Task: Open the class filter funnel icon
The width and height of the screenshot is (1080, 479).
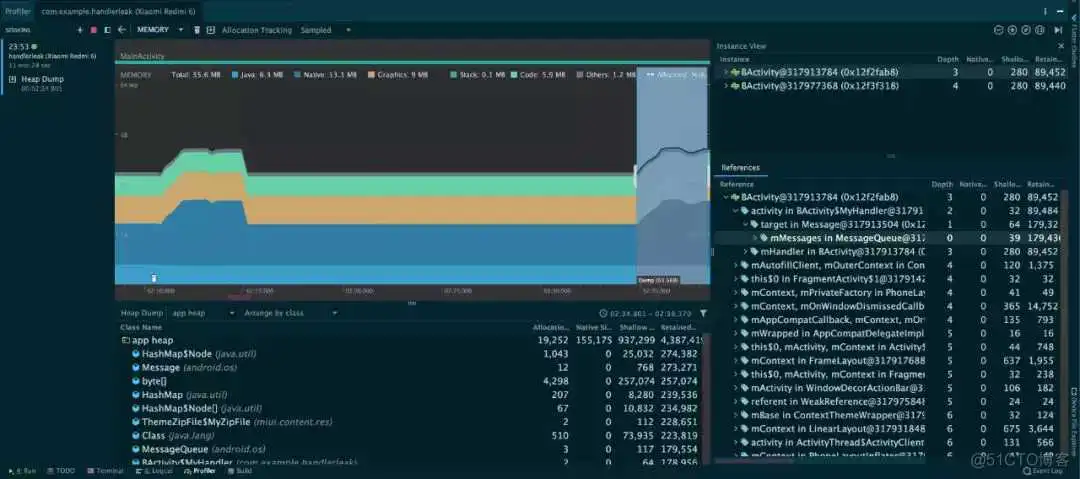Action: pos(703,313)
